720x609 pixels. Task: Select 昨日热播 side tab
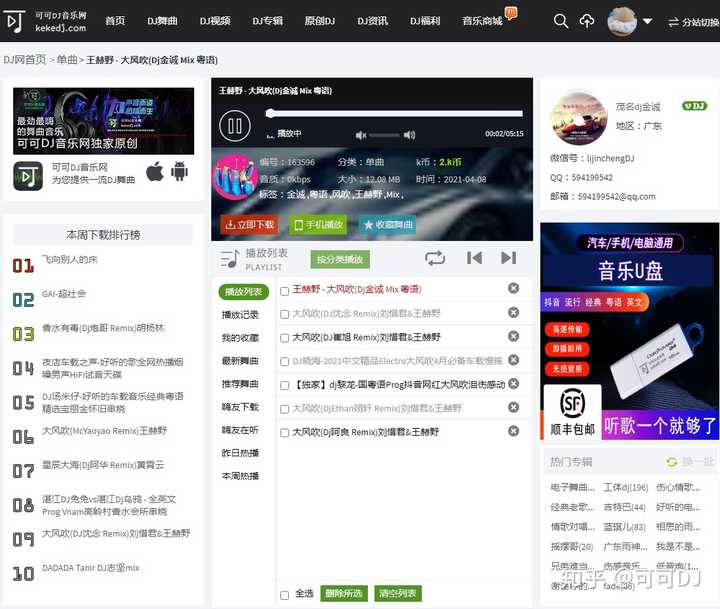(x=240, y=453)
